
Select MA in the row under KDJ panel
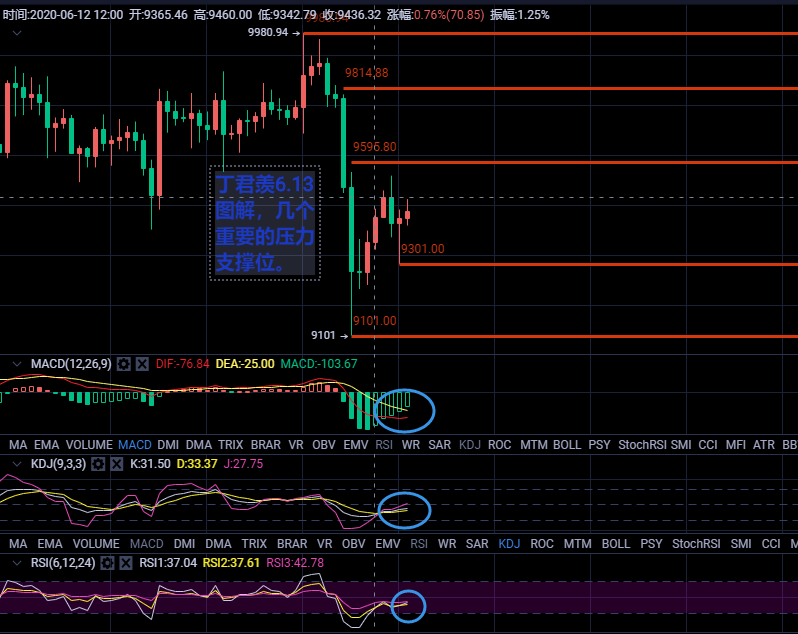[18, 544]
